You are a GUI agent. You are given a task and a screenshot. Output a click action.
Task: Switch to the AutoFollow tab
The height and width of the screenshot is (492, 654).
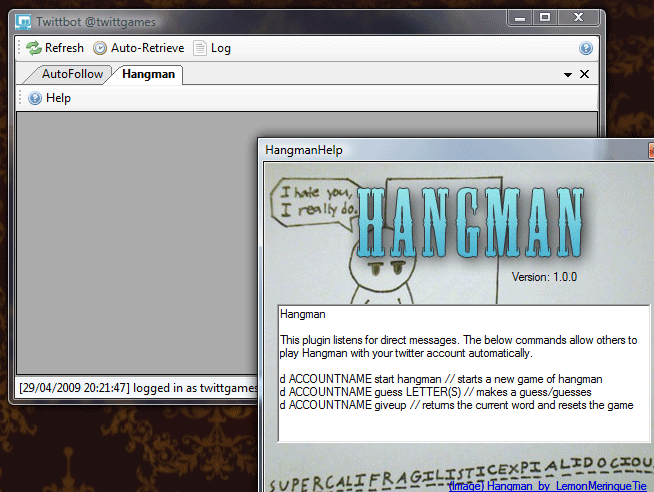coord(72,74)
